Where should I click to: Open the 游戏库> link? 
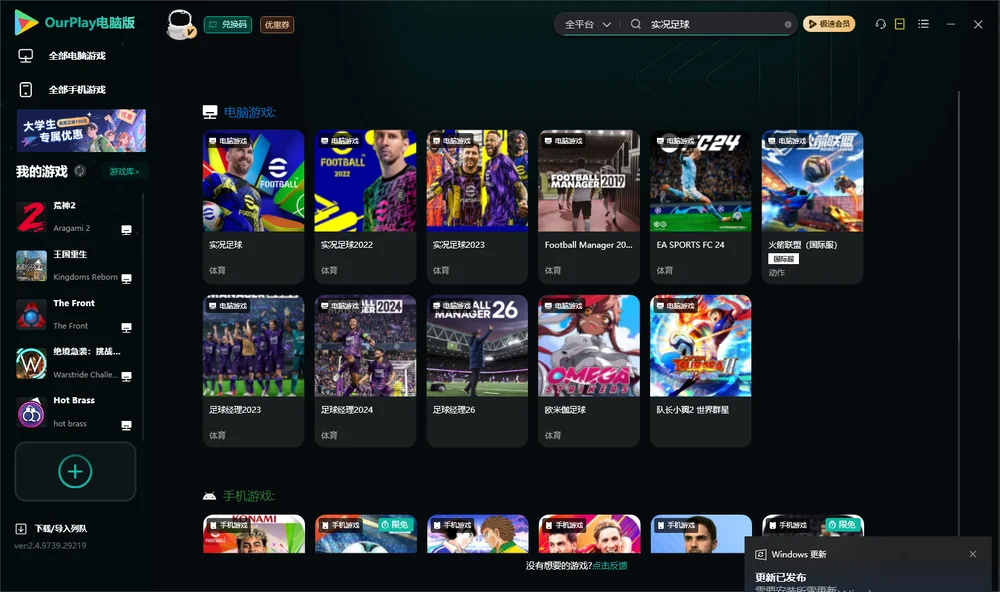click(124, 172)
